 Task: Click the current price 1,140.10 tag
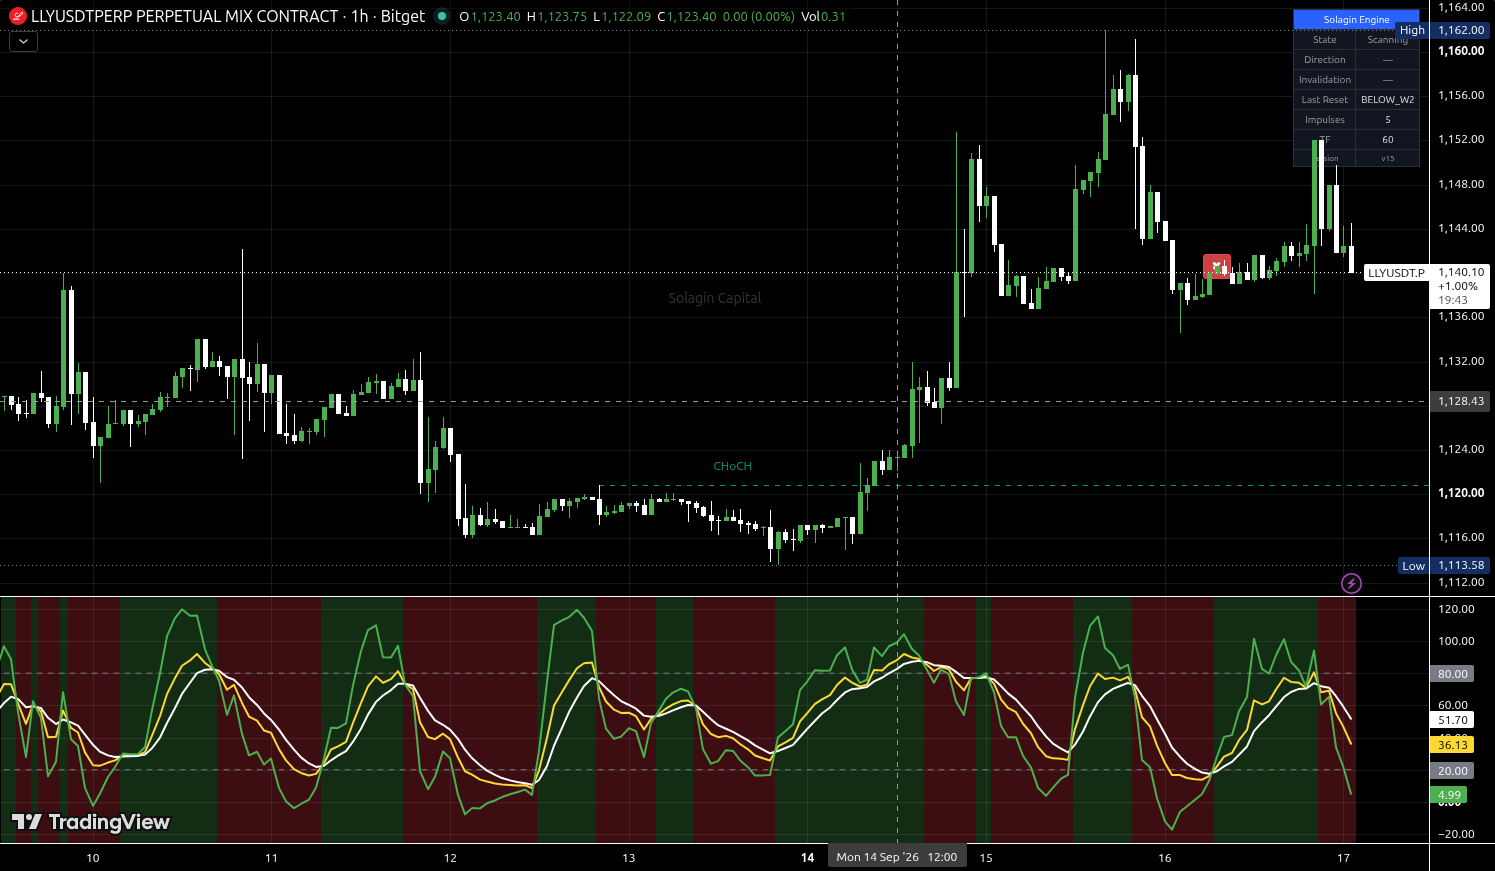point(1461,272)
